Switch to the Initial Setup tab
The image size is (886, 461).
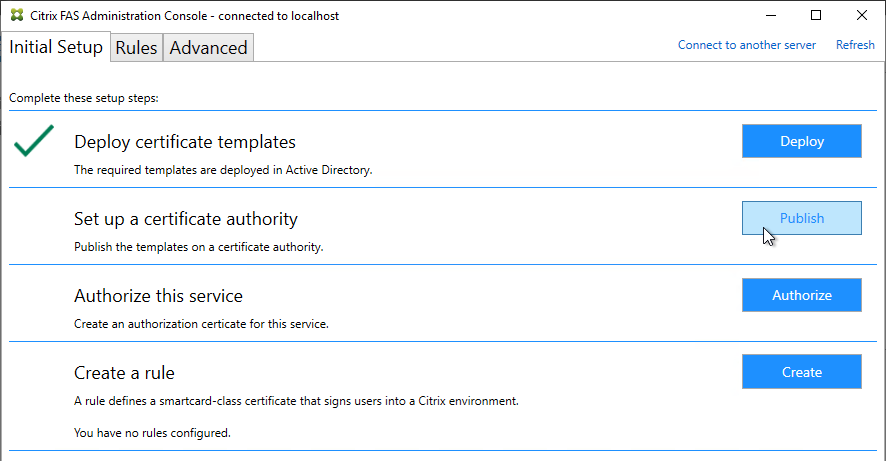pyautogui.click(x=56, y=47)
